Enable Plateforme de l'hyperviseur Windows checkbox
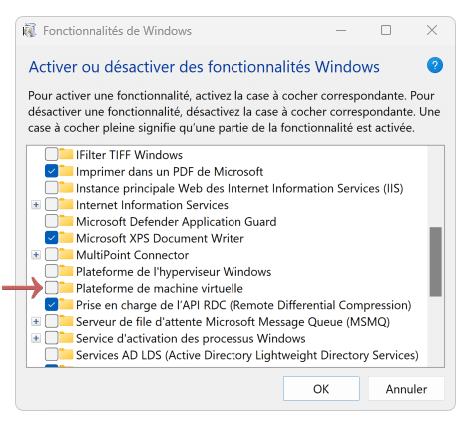 [x=51, y=271]
